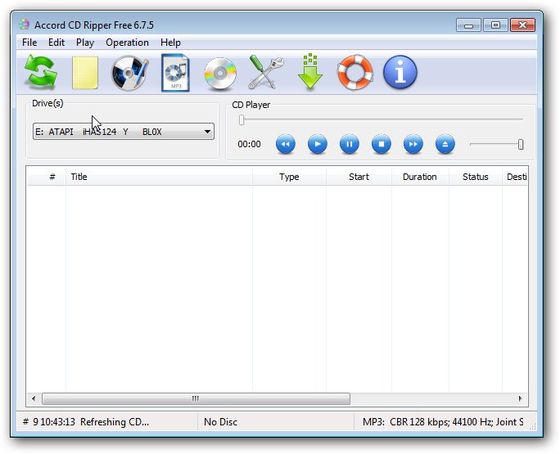The width and height of the screenshot is (560, 454).
Task: Select the MP3 output format icon
Action: 175,73
